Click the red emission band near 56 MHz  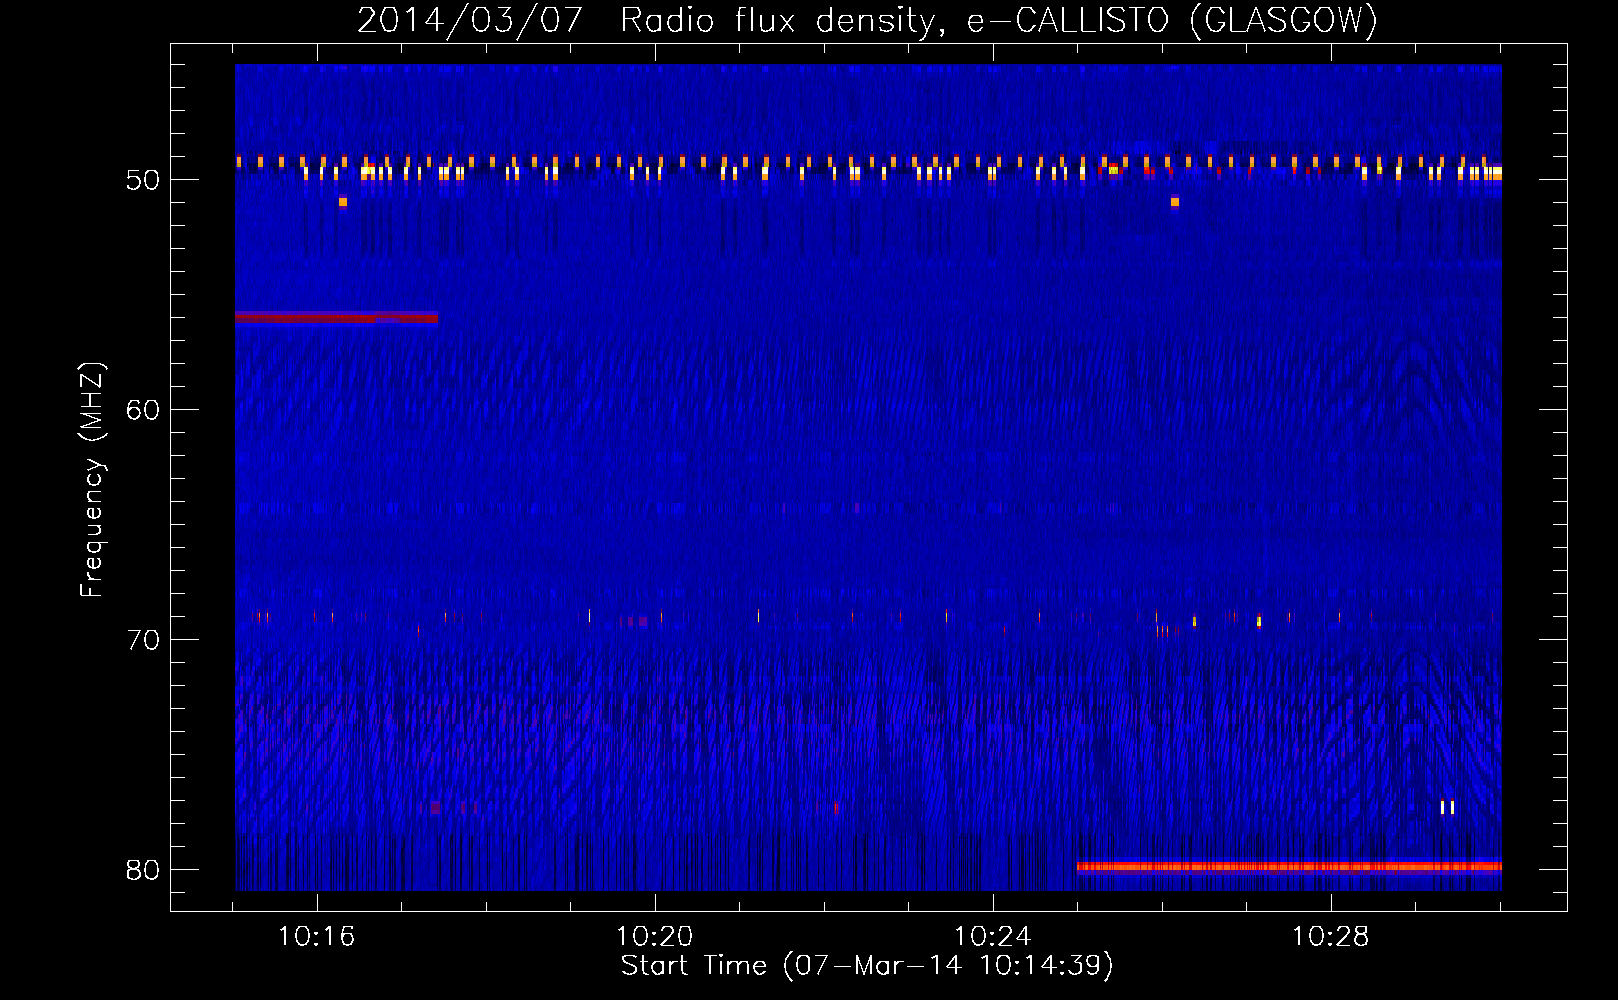336,318
